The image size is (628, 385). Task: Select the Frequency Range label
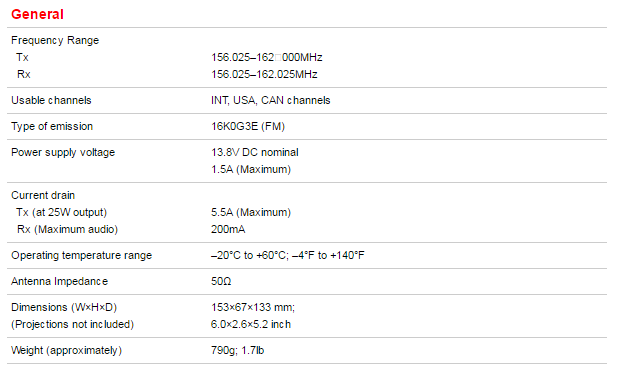pyautogui.click(x=55, y=40)
